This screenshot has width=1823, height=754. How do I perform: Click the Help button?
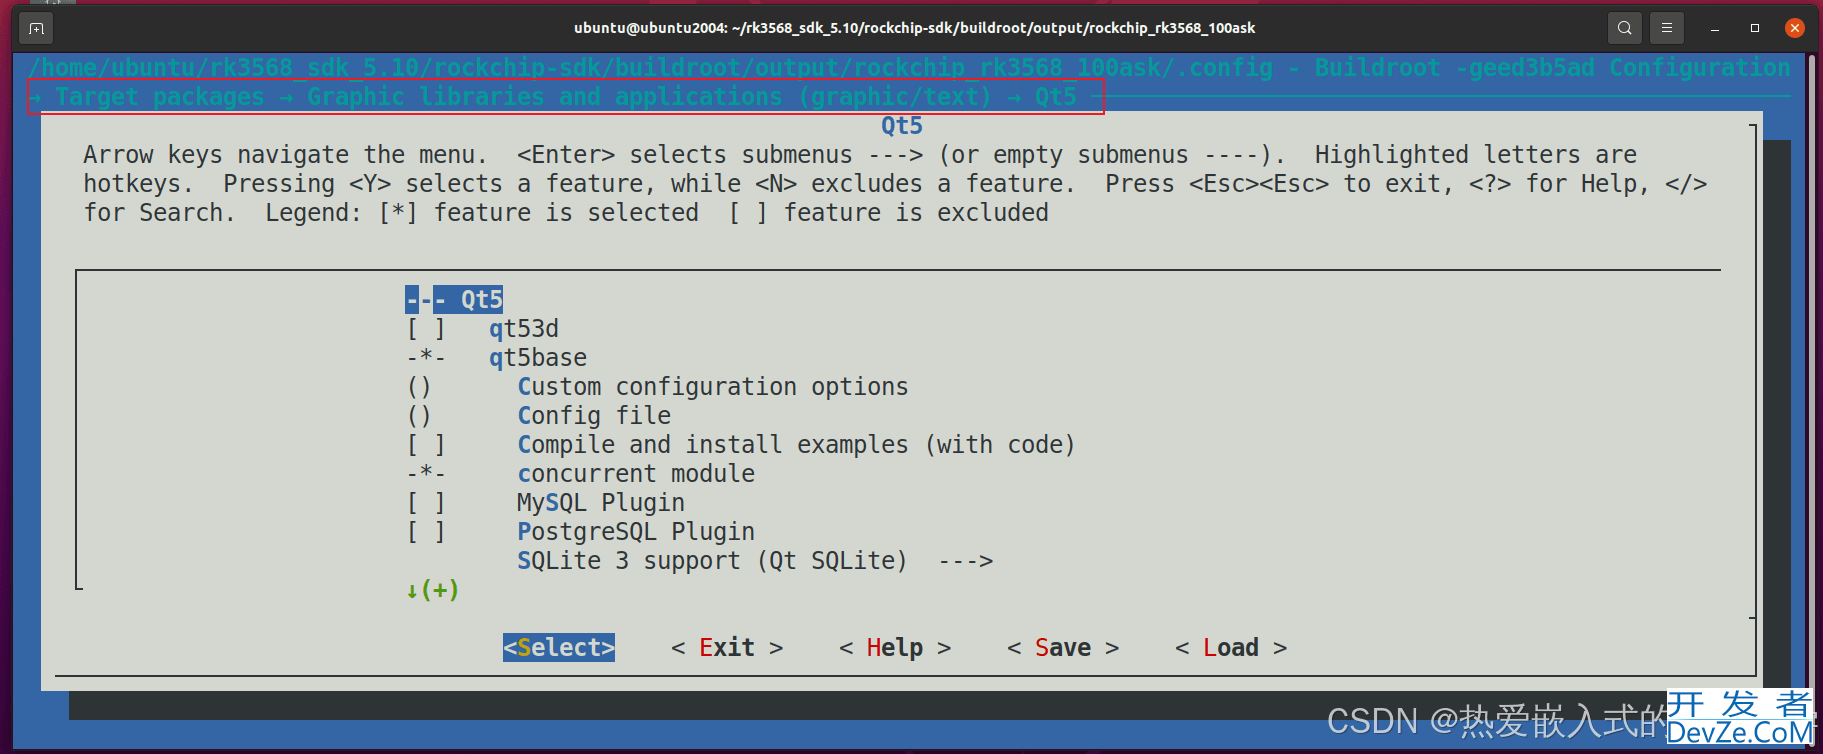pos(895,648)
